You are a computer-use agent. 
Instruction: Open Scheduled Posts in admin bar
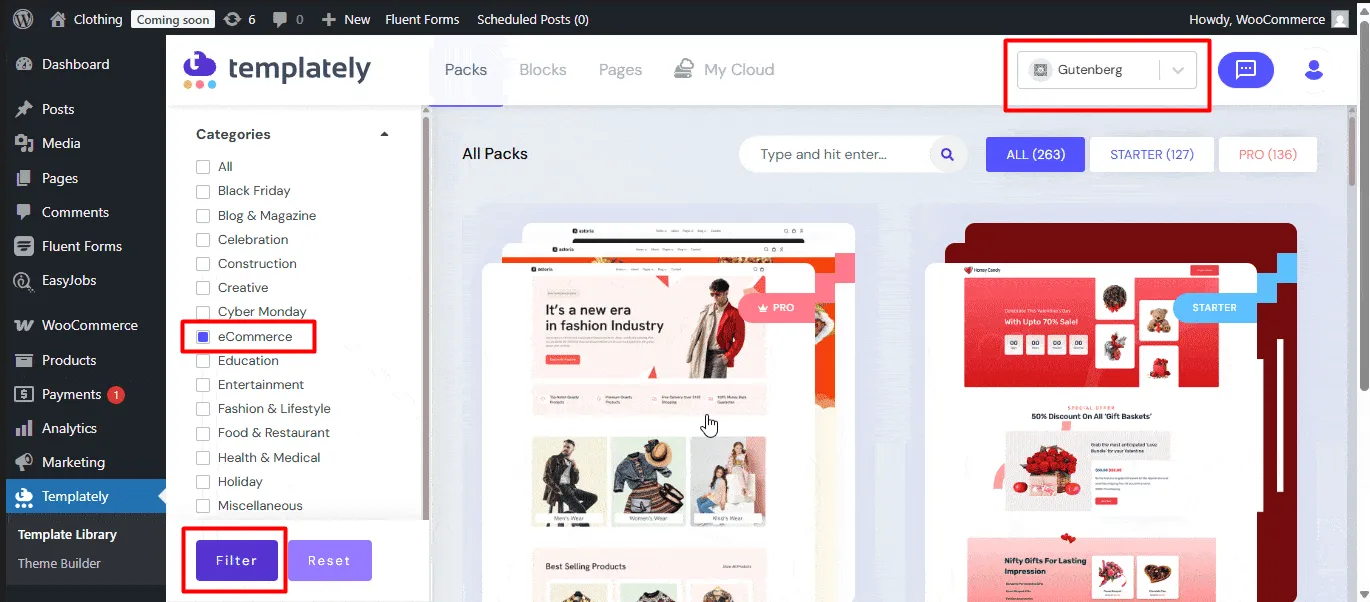pos(532,19)
